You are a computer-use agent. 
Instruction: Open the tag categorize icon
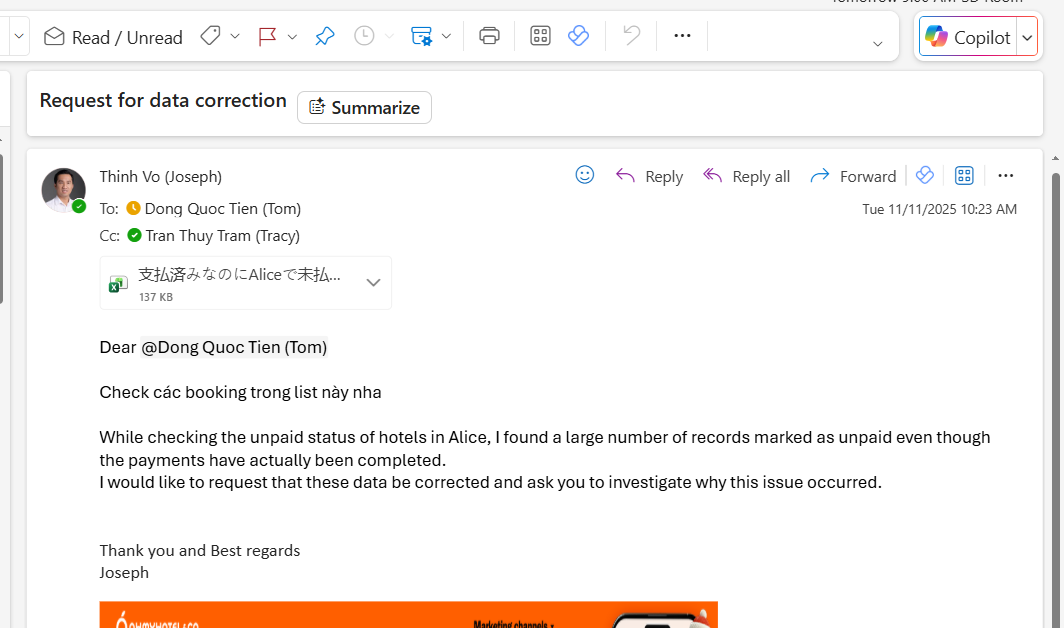pyautogui.click(x=210, y=37)
